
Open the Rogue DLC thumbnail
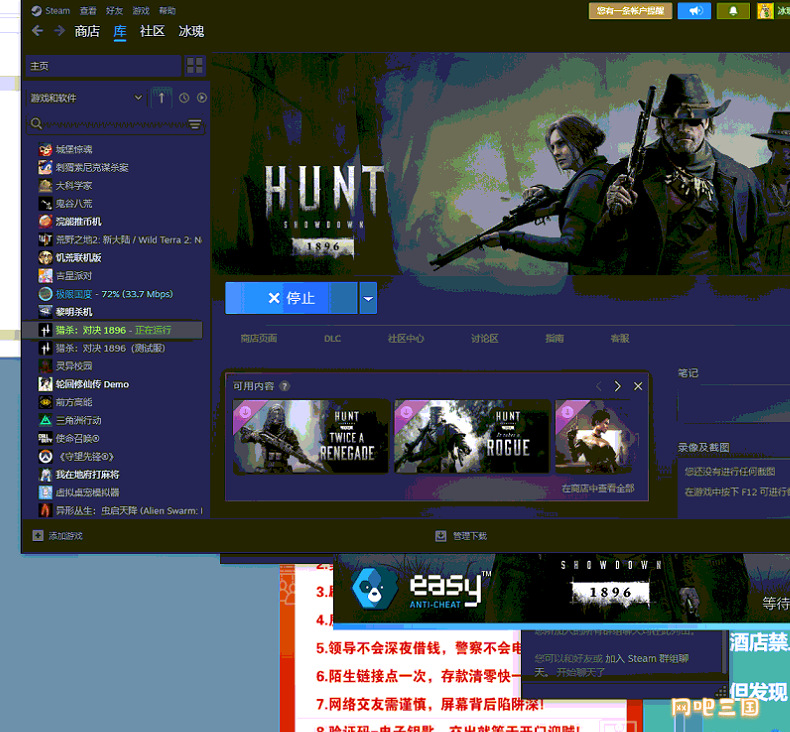pos(472,437)
